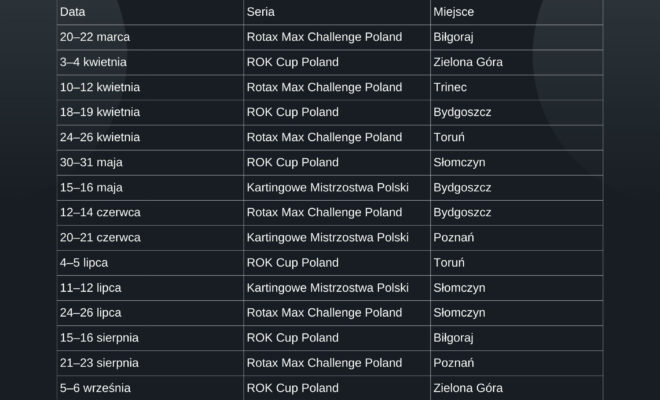Click Poznań in the 21–23 sierpnia row
The width and height of the screenshot is (660, 400).
point(453,362)
